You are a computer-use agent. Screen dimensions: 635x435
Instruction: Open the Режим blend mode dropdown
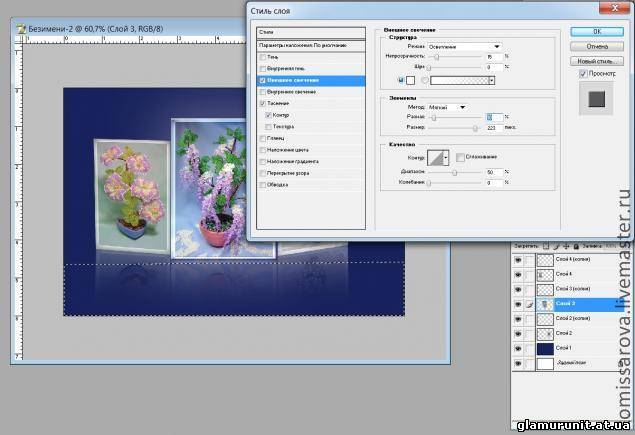(465, 47)
